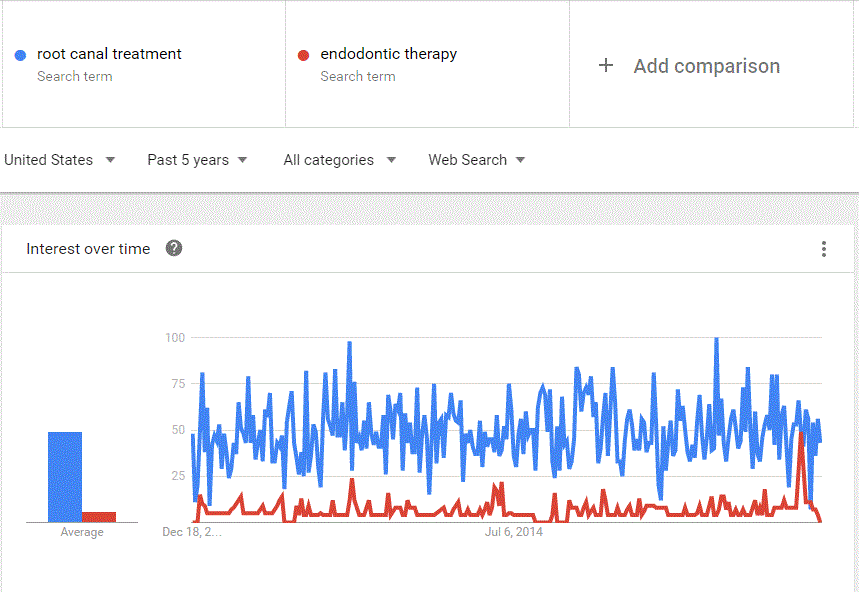Edit the root canal treatment search term

pos(109,54)
